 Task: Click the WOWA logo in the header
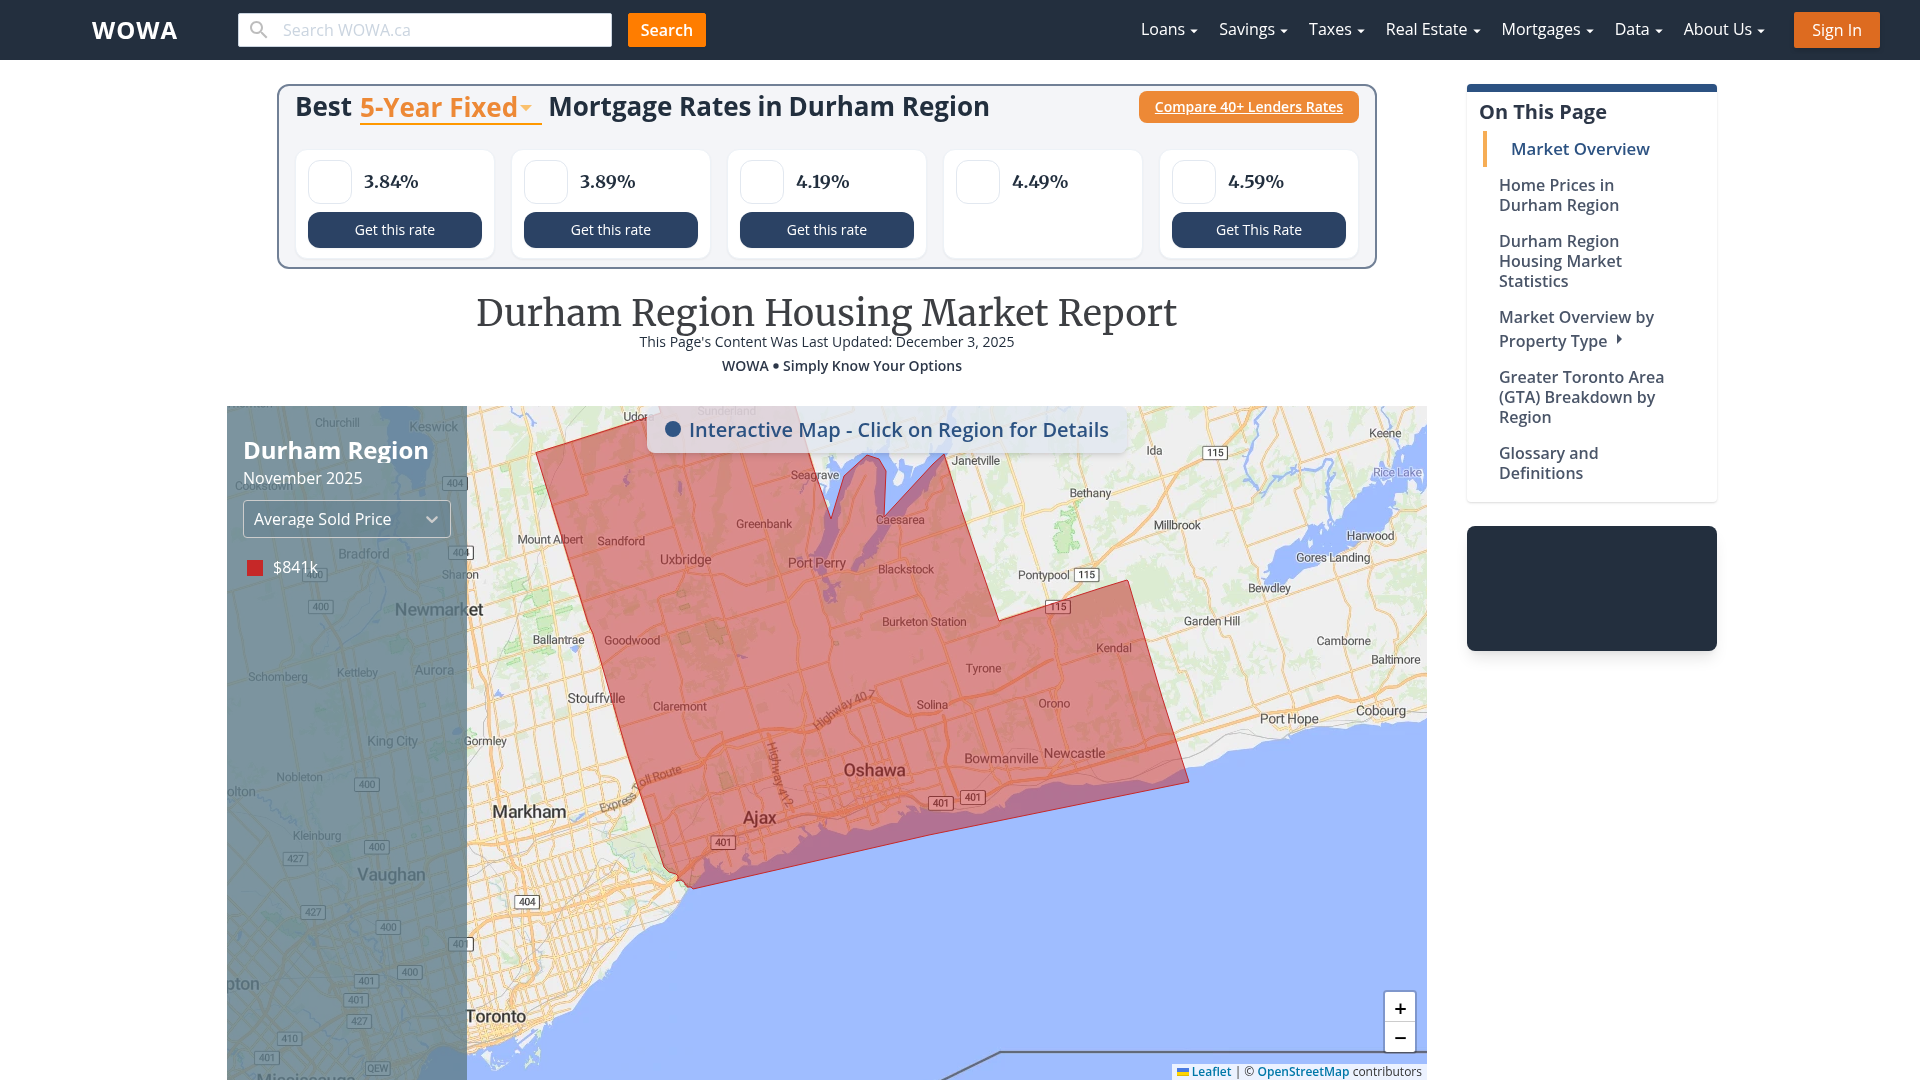click(x=134, y=30)
